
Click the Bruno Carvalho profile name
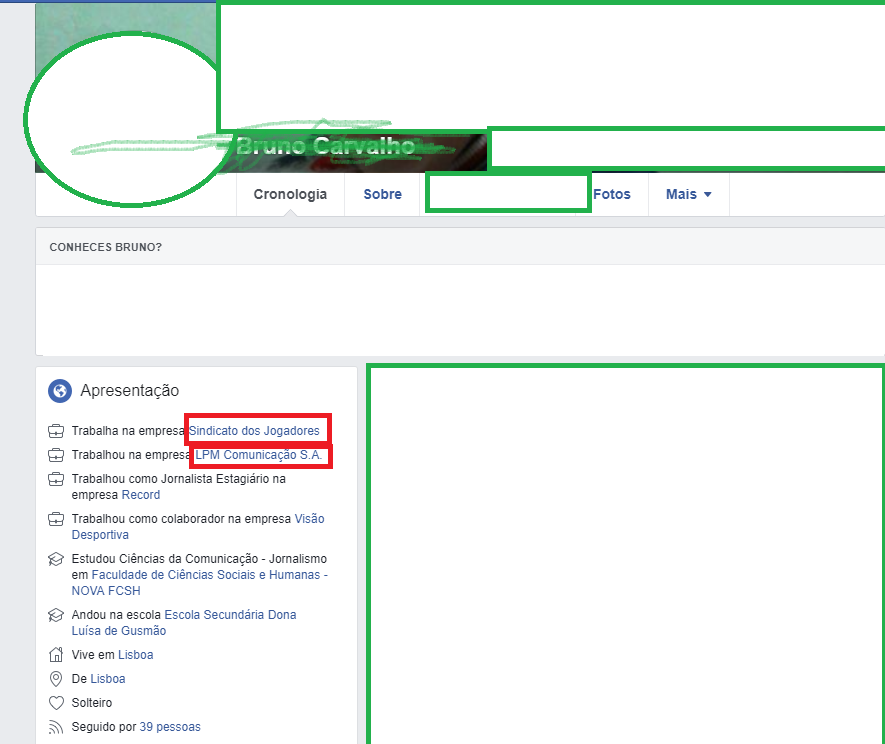point(326,146)
